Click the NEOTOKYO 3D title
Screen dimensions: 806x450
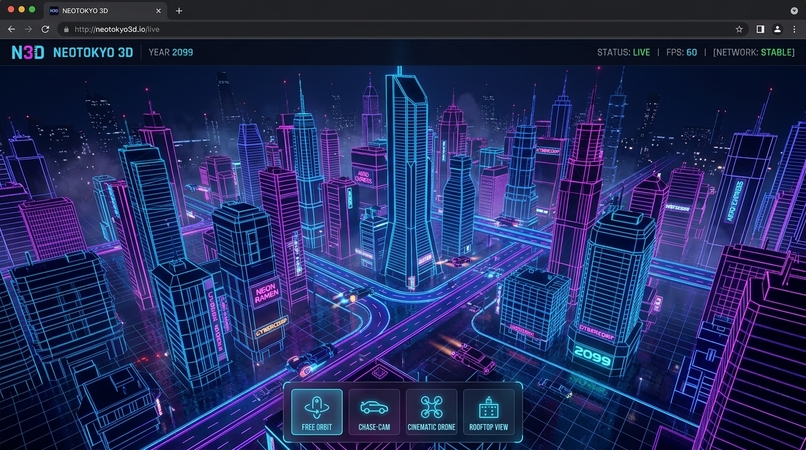[x=93, y=52]
